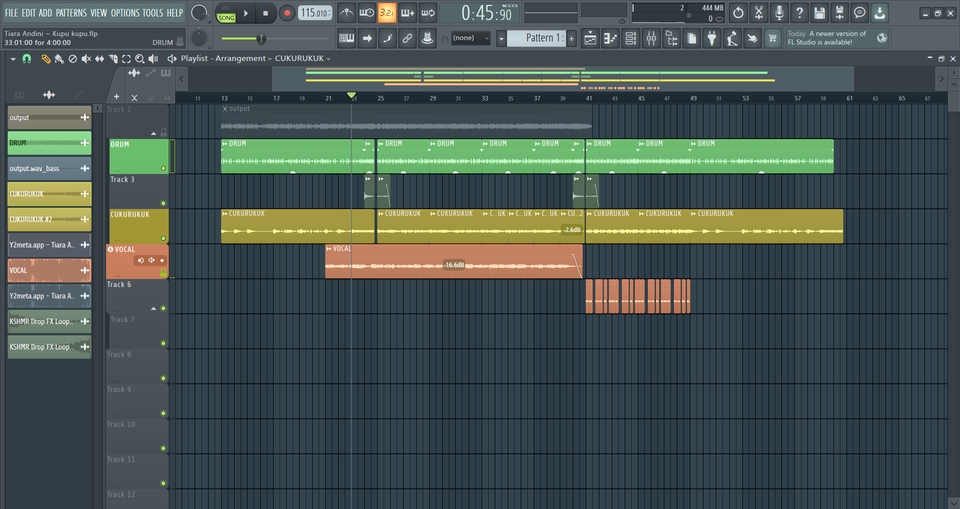Toggle the metronome icon

[x=346, y=13]
